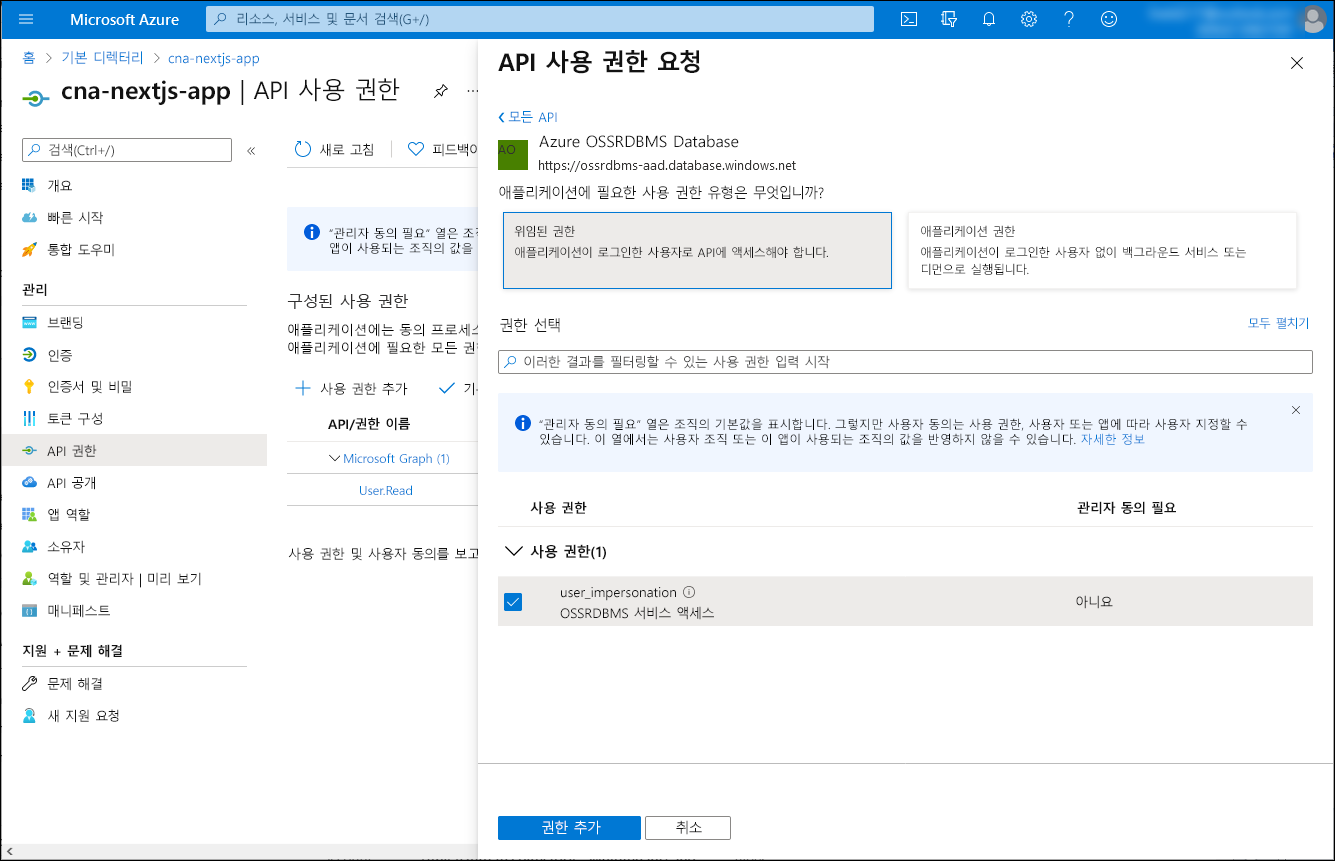The image size is (1335, 861).
Task: Select API 권한 in the left menu
Action: [134, 450]
